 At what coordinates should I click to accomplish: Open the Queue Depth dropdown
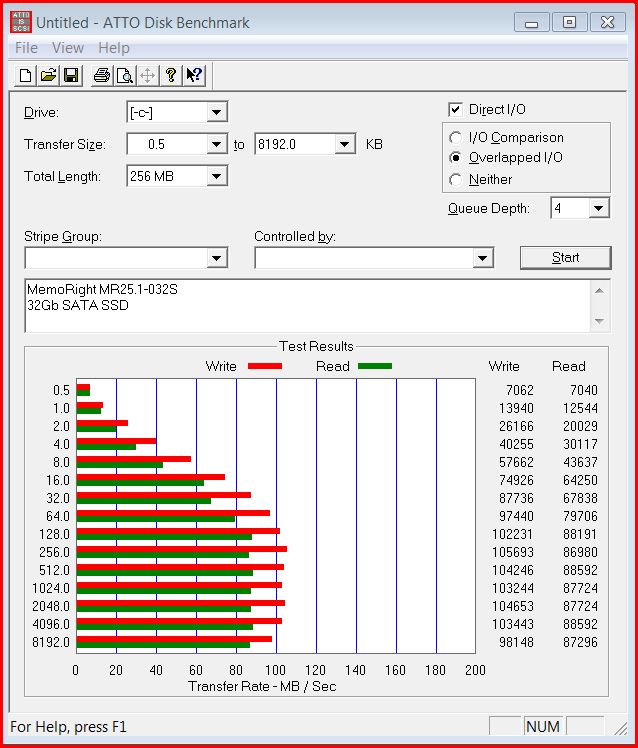click(x=598, y=208)
